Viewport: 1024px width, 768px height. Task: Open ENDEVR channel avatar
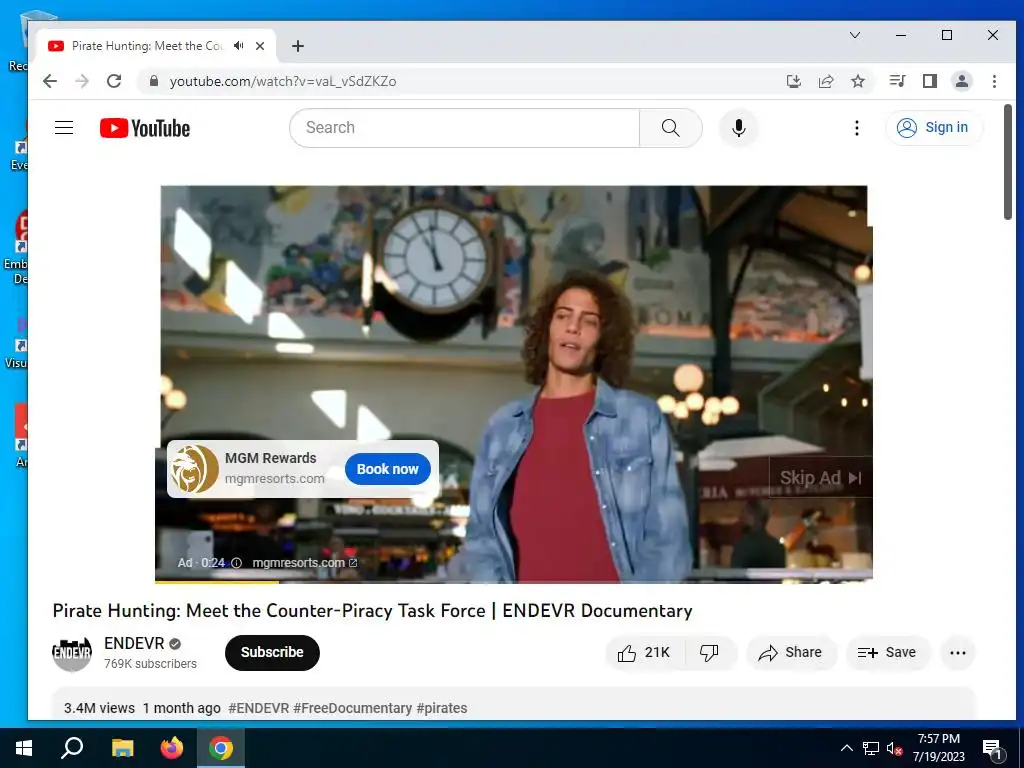72,652
